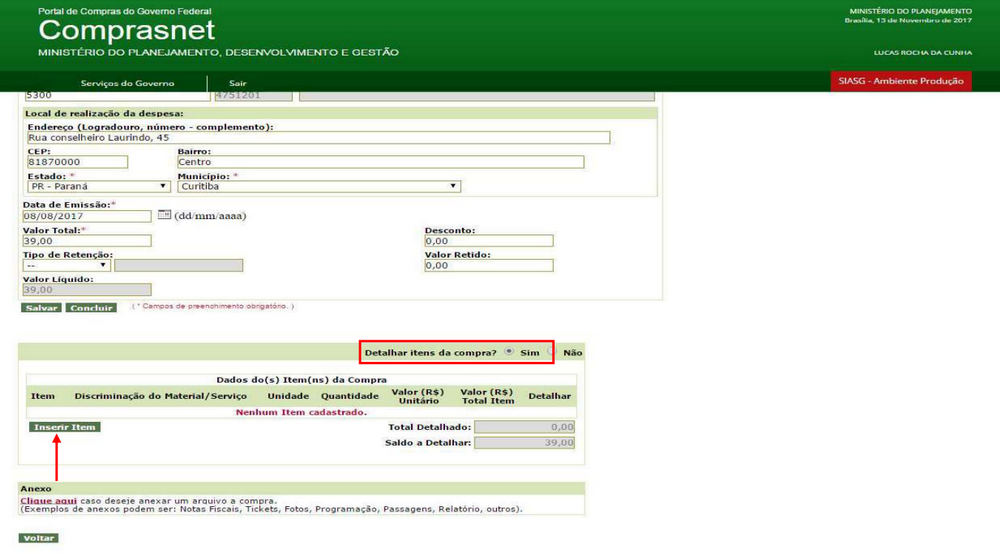The width and height of the screenshot is (1000, 554).
Task: Click the Valor Total input field
Action: pyautogui.click(x=87, y=241)
